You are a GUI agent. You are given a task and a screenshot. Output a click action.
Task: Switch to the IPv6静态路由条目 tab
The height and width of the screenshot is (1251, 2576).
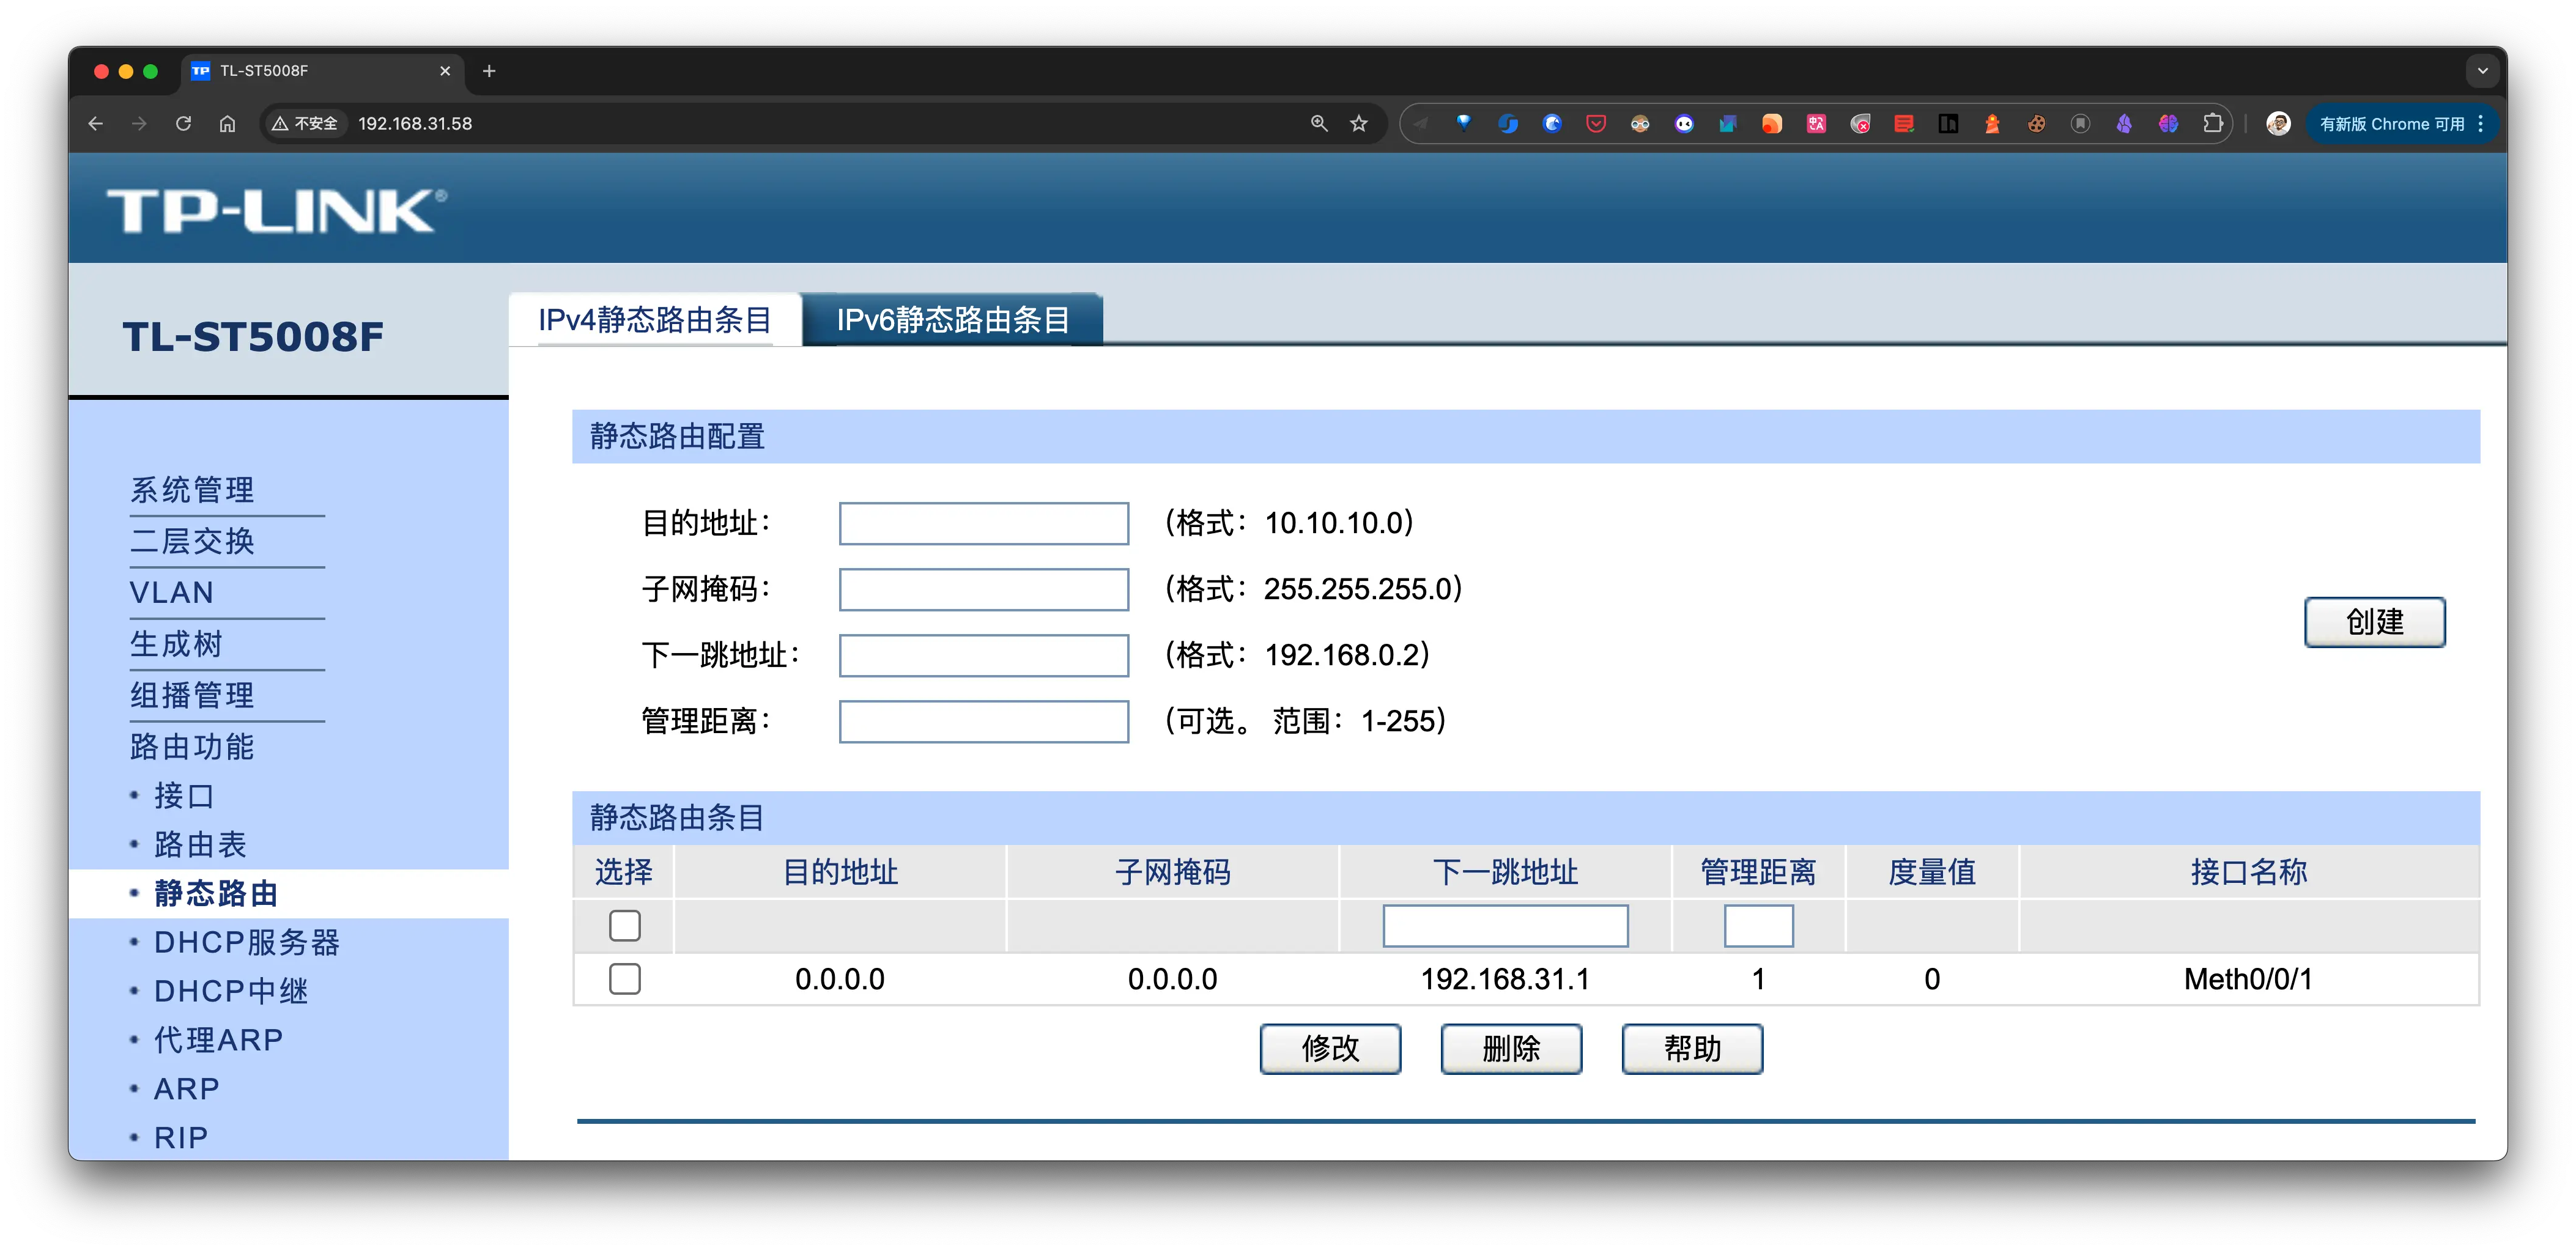coord(951,321)
